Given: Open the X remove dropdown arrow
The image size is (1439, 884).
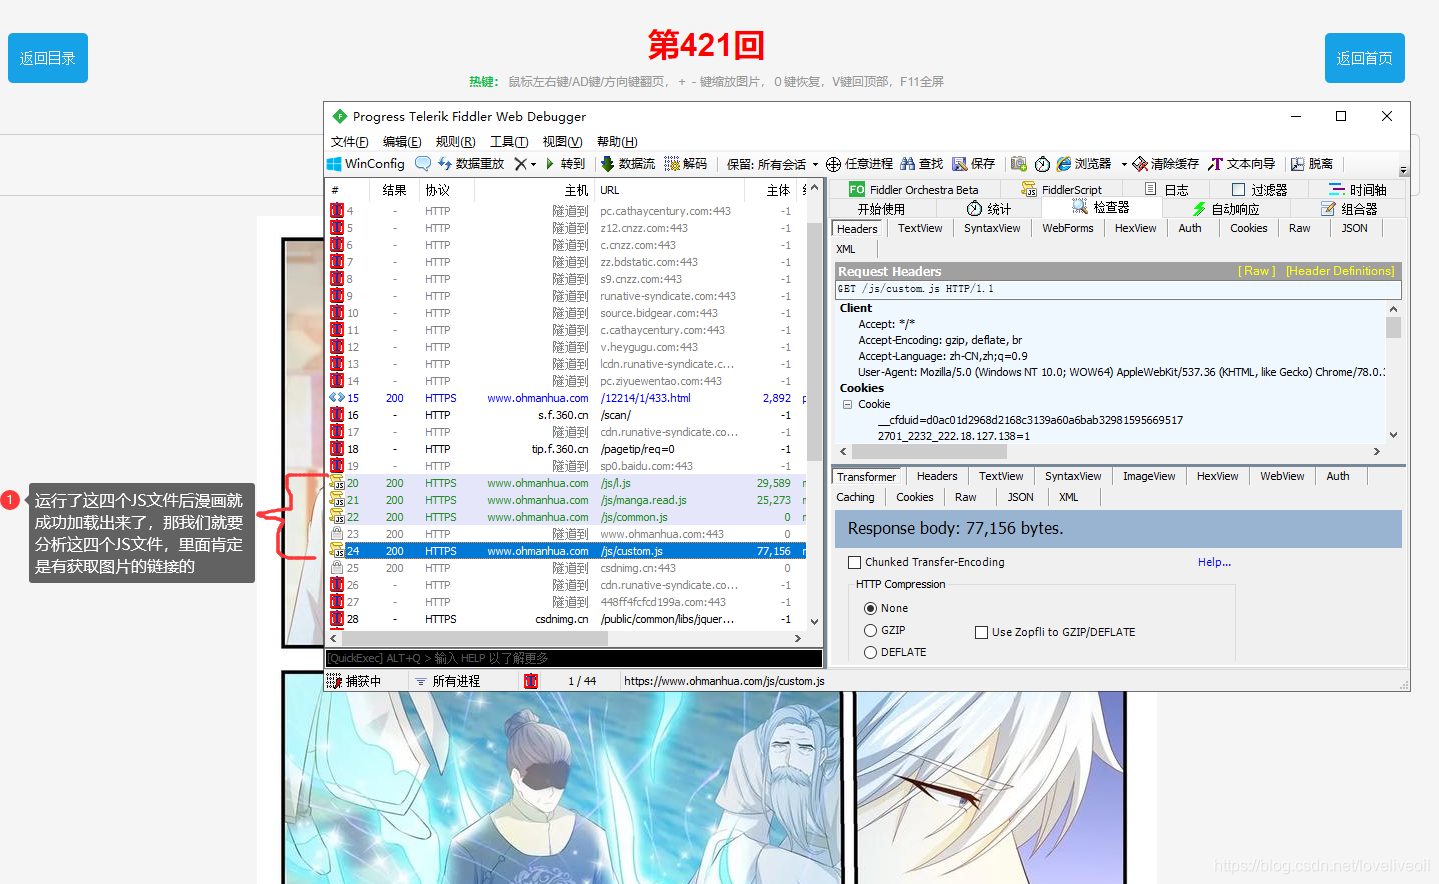Looking at the screenshot, I should tap(534, 165).
